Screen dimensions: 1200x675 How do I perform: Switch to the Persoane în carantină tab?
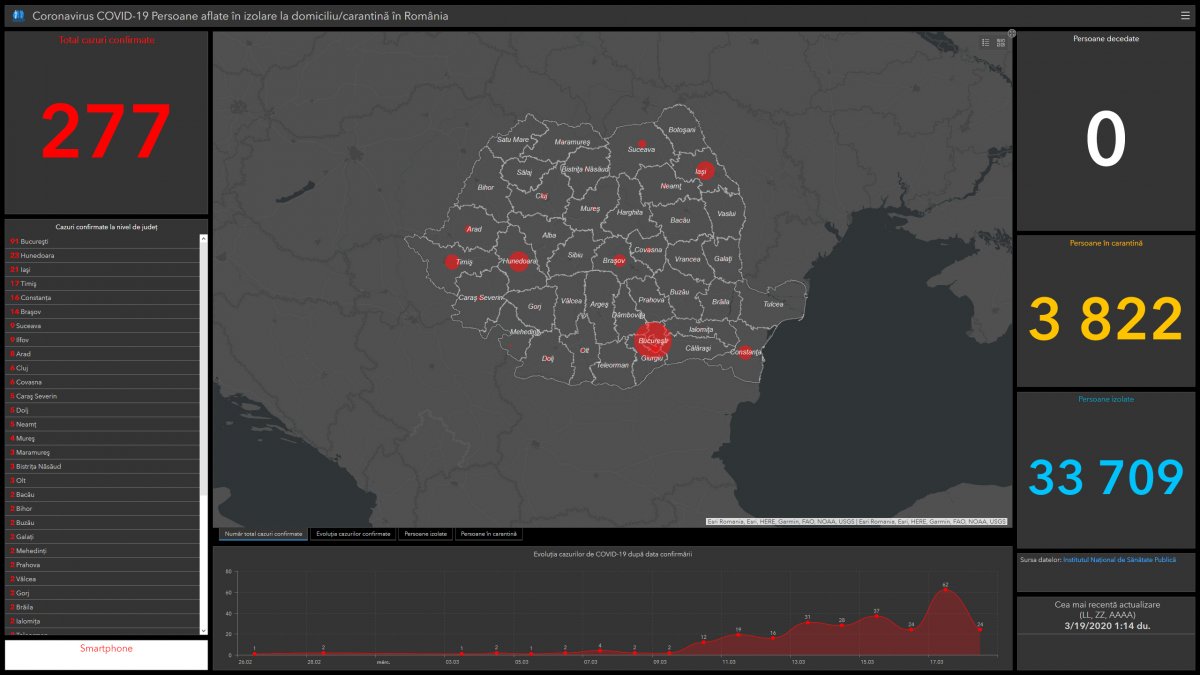tap(488, 534)
